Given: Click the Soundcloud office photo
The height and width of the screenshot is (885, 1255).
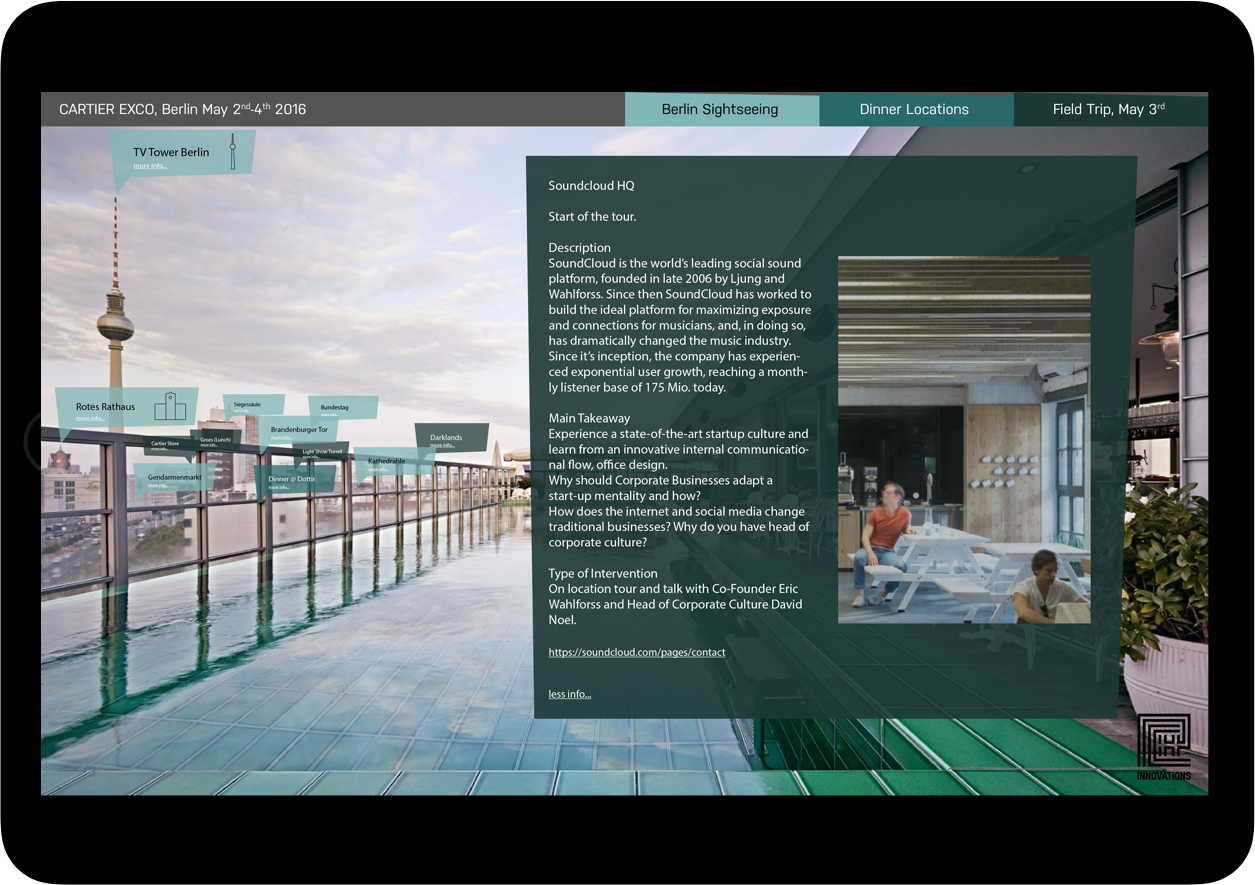Looking at the screenshot, I should [964, 440].
